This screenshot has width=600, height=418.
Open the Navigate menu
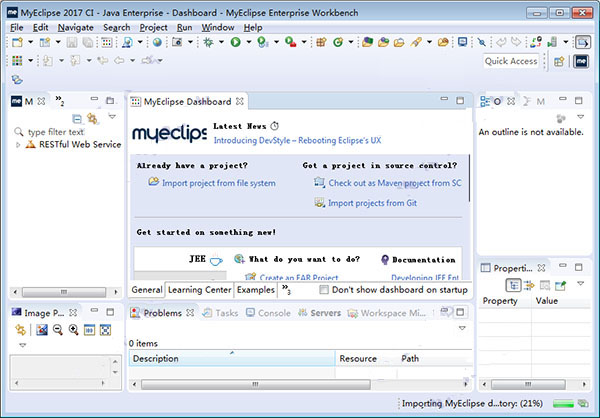click(x=76, y=28)
